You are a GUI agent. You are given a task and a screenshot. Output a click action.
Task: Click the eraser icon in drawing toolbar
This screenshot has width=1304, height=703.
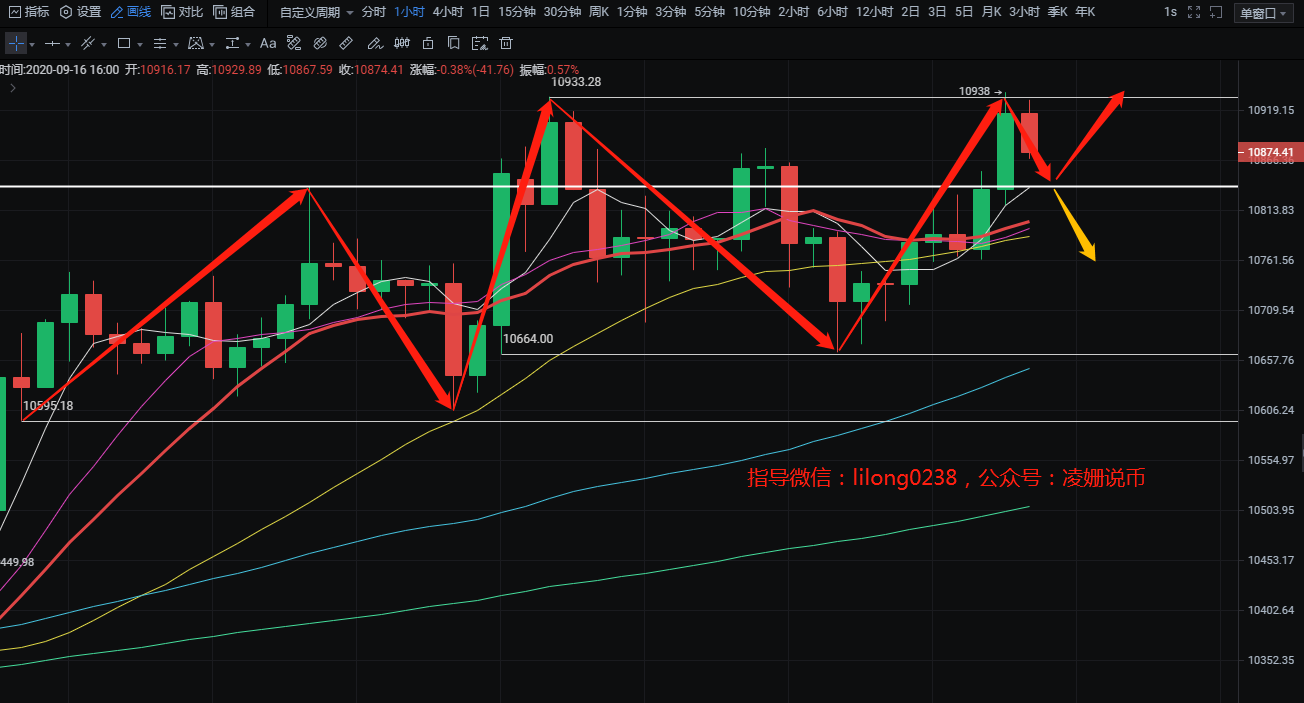tap(320, 44)
